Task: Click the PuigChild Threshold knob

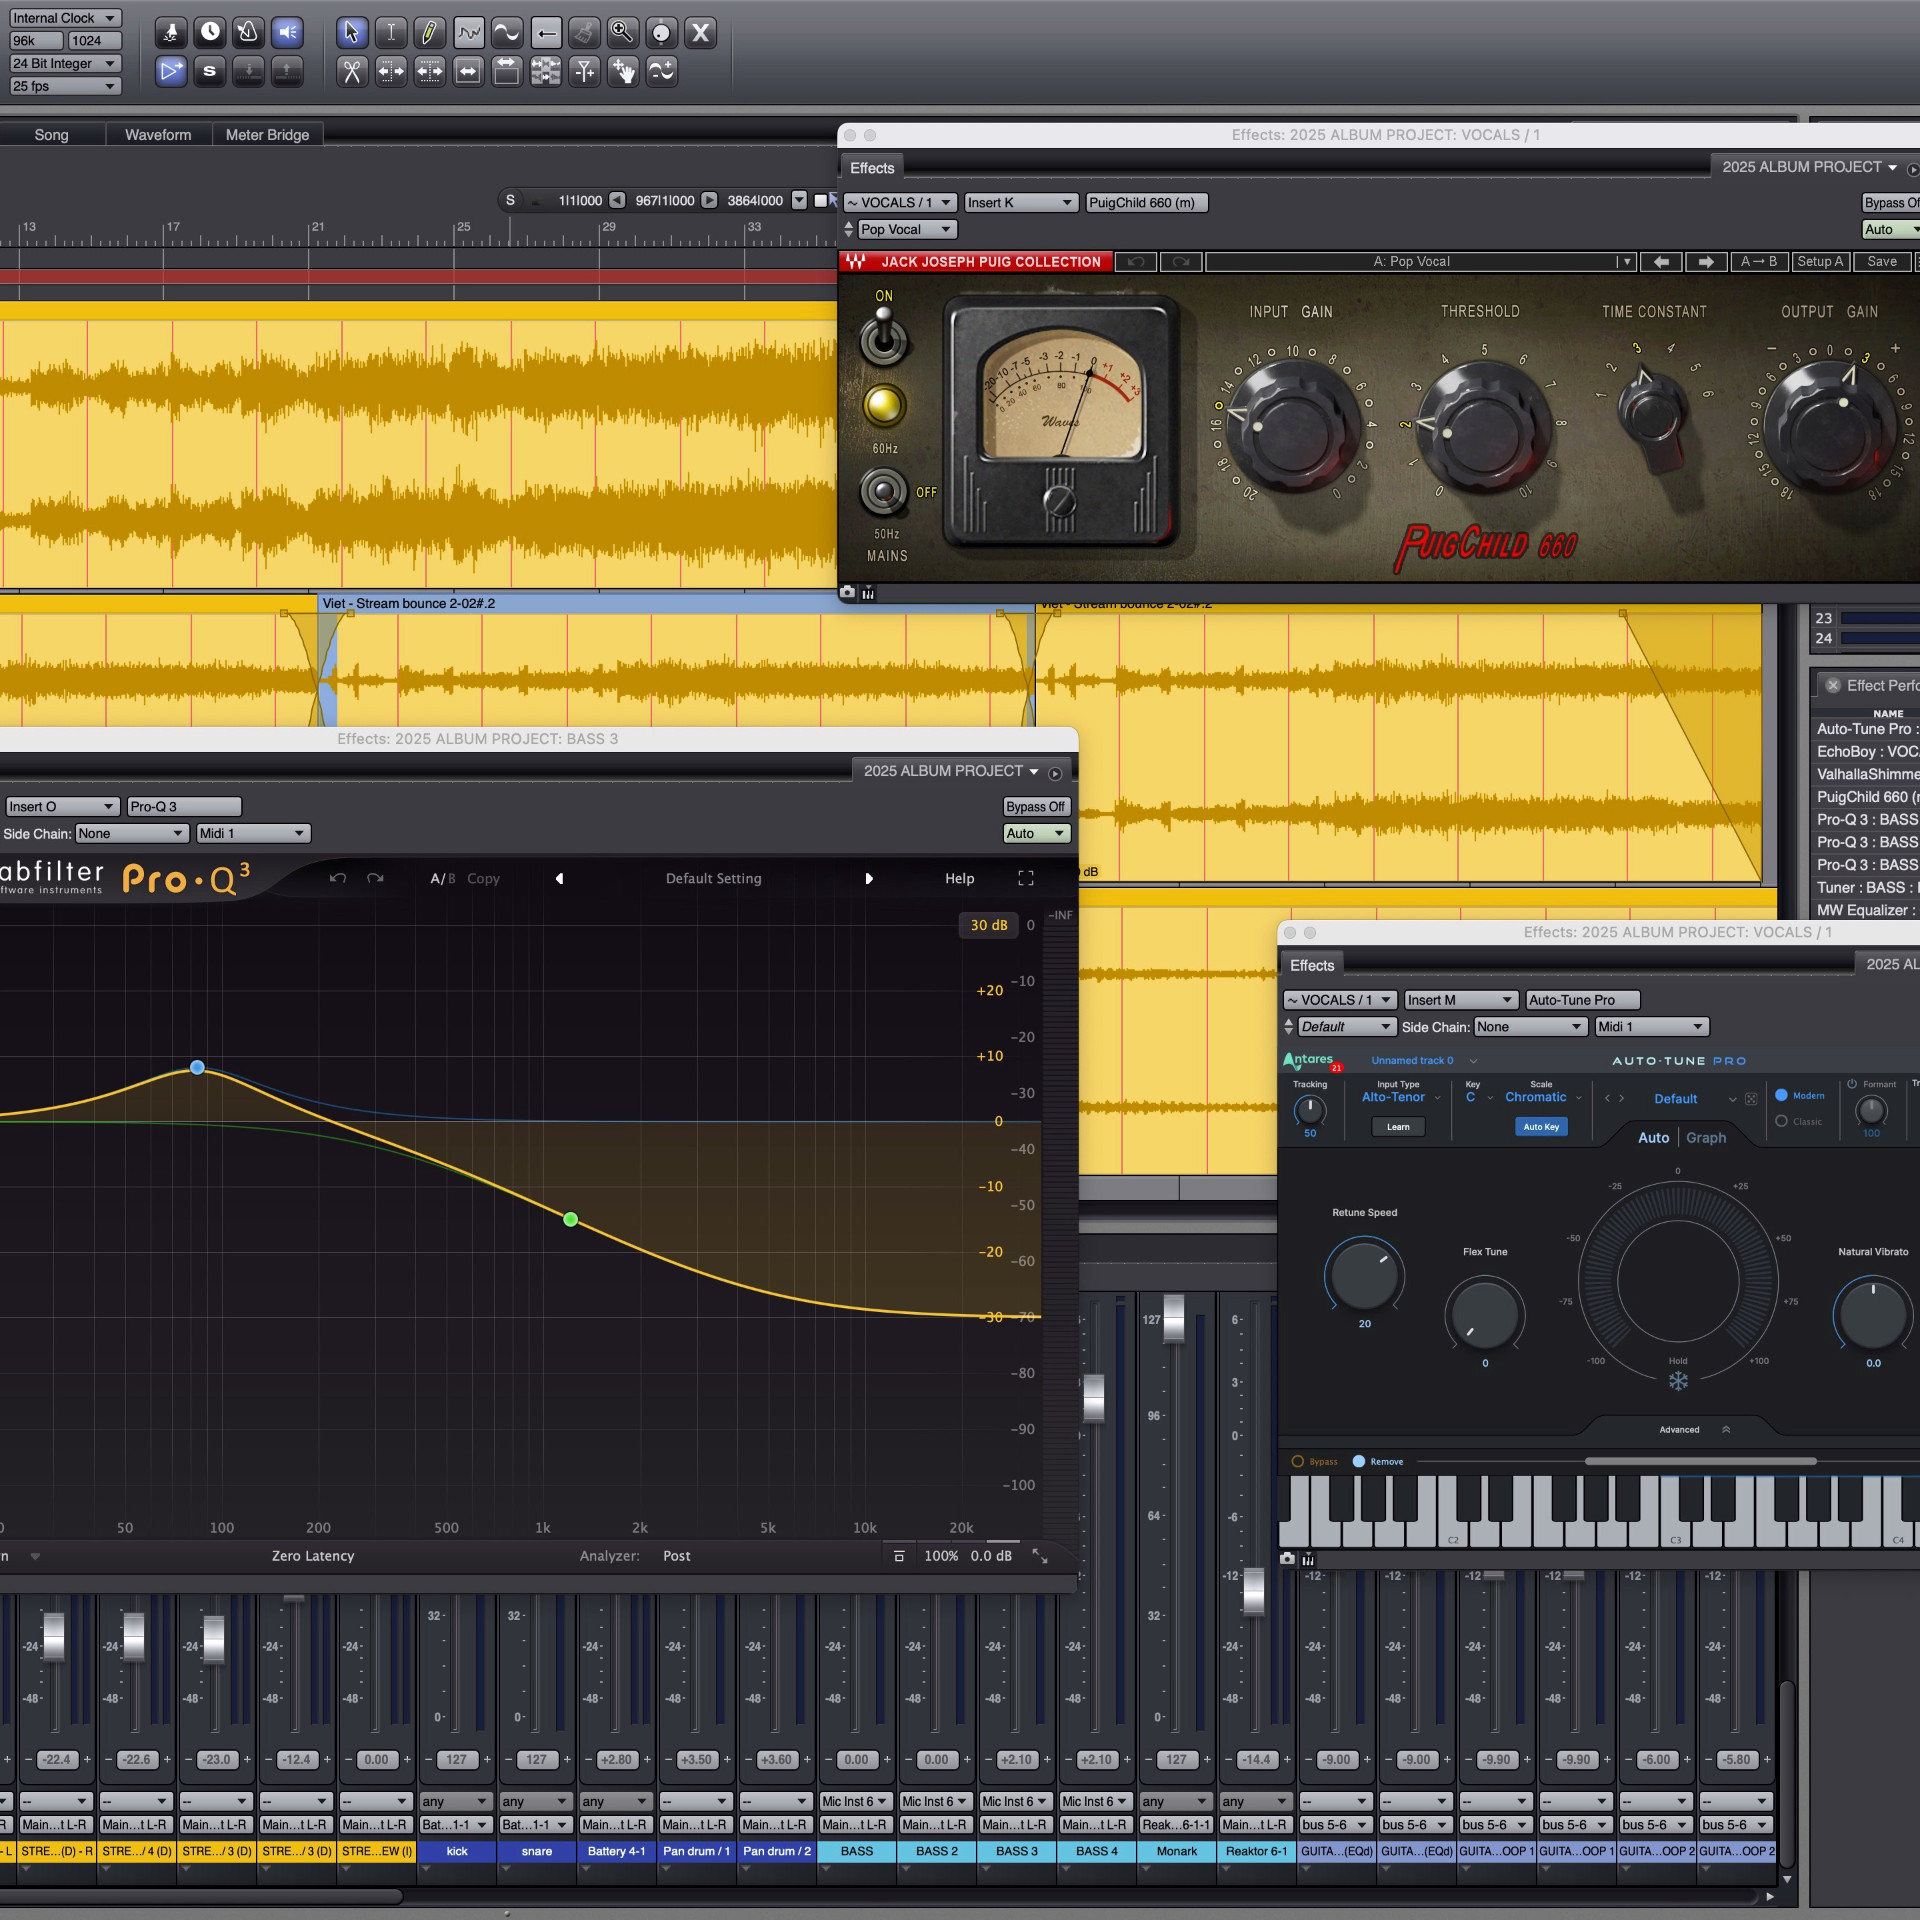Action: coord(1482,426)
